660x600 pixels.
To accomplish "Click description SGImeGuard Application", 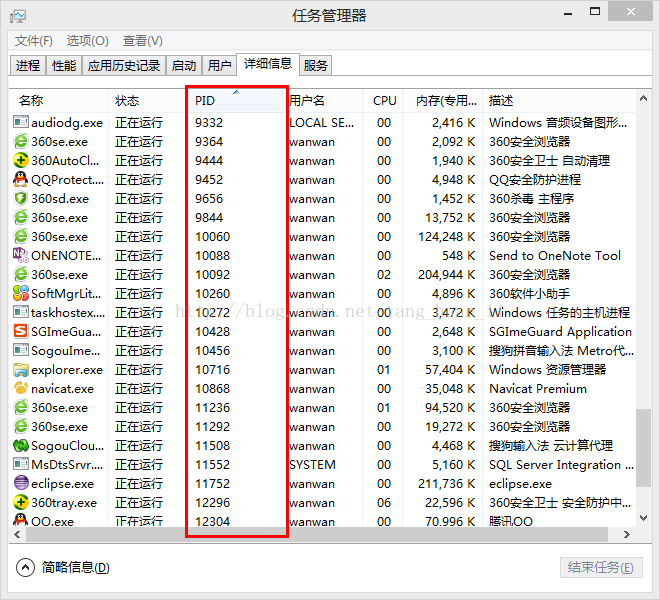I will tap(560, 331).
